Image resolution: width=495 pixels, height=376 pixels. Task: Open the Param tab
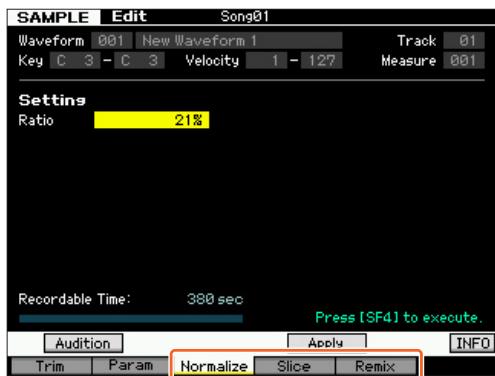[131, 366]
